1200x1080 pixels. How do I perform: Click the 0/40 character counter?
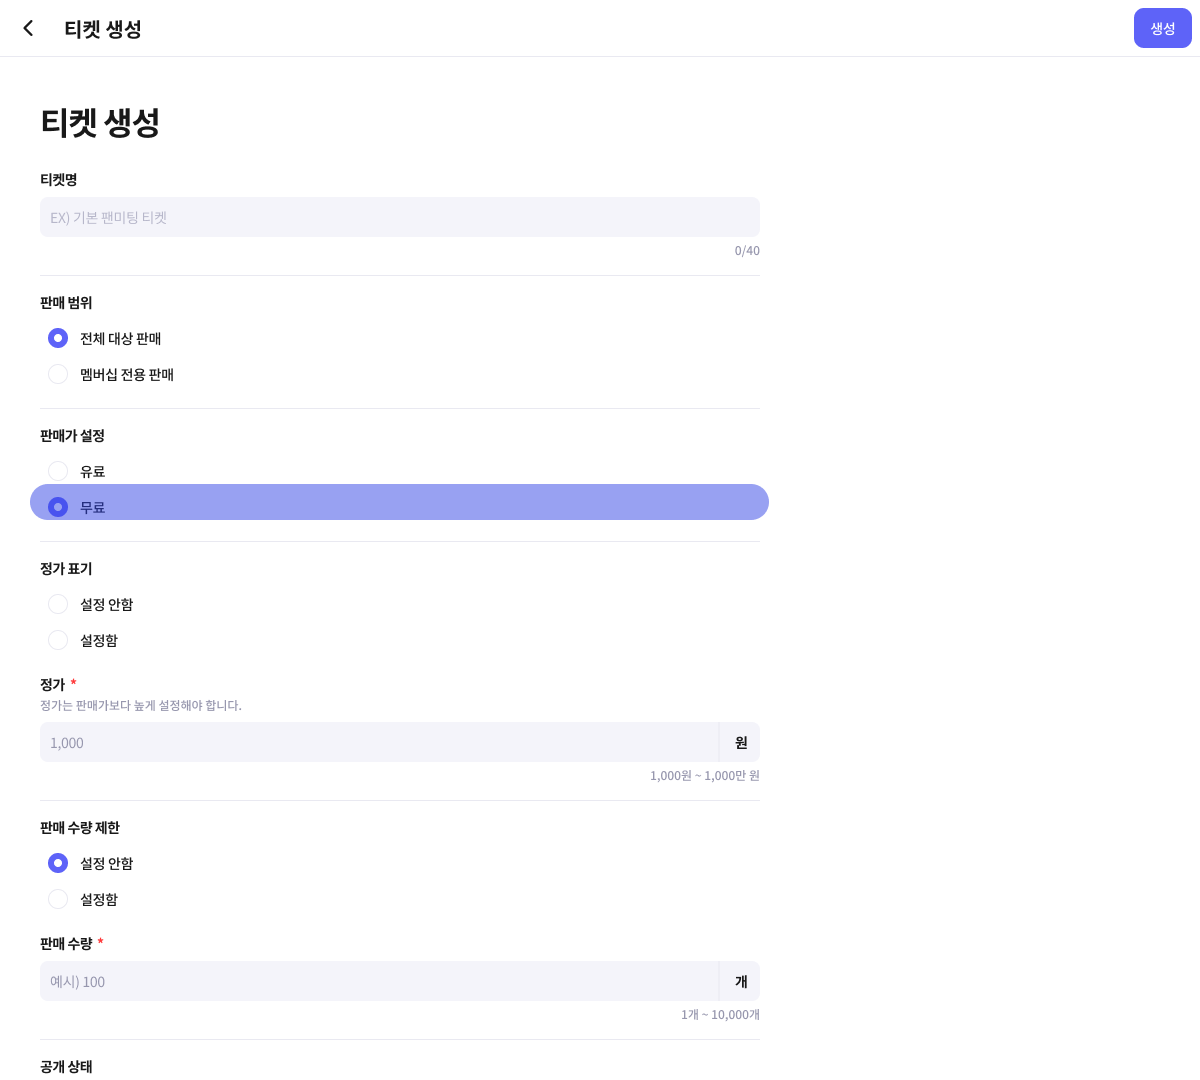(x=747, y=251)
